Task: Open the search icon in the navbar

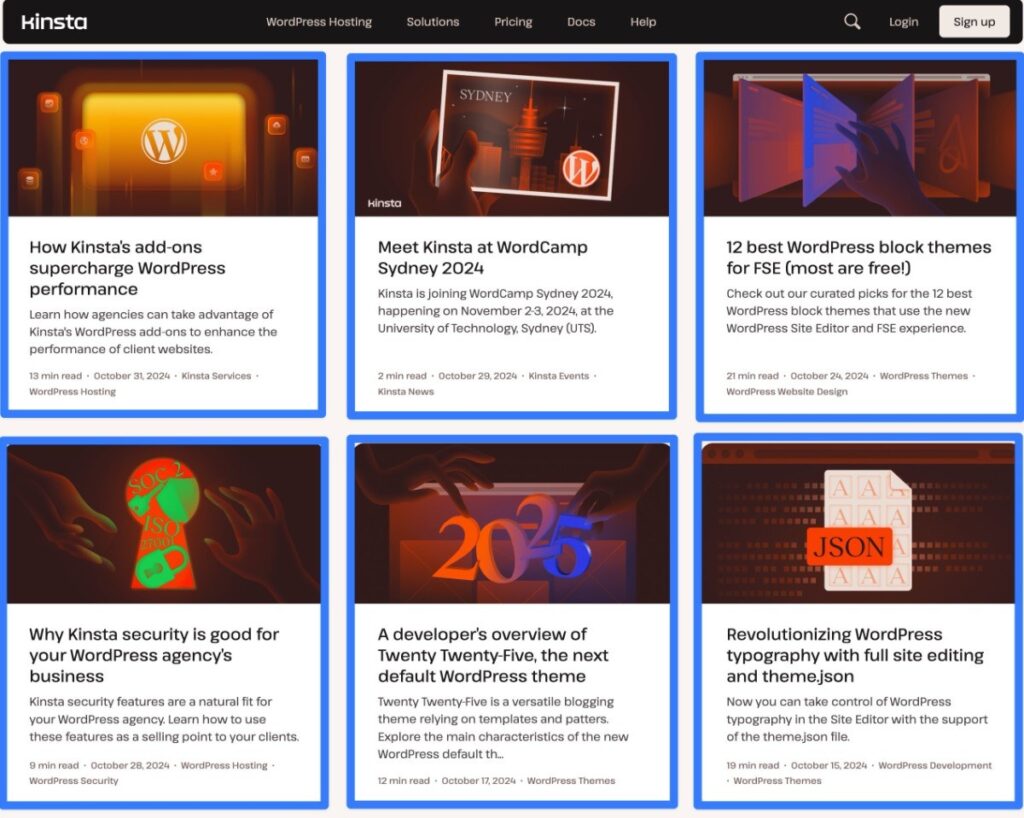Action: coord(851,21)
